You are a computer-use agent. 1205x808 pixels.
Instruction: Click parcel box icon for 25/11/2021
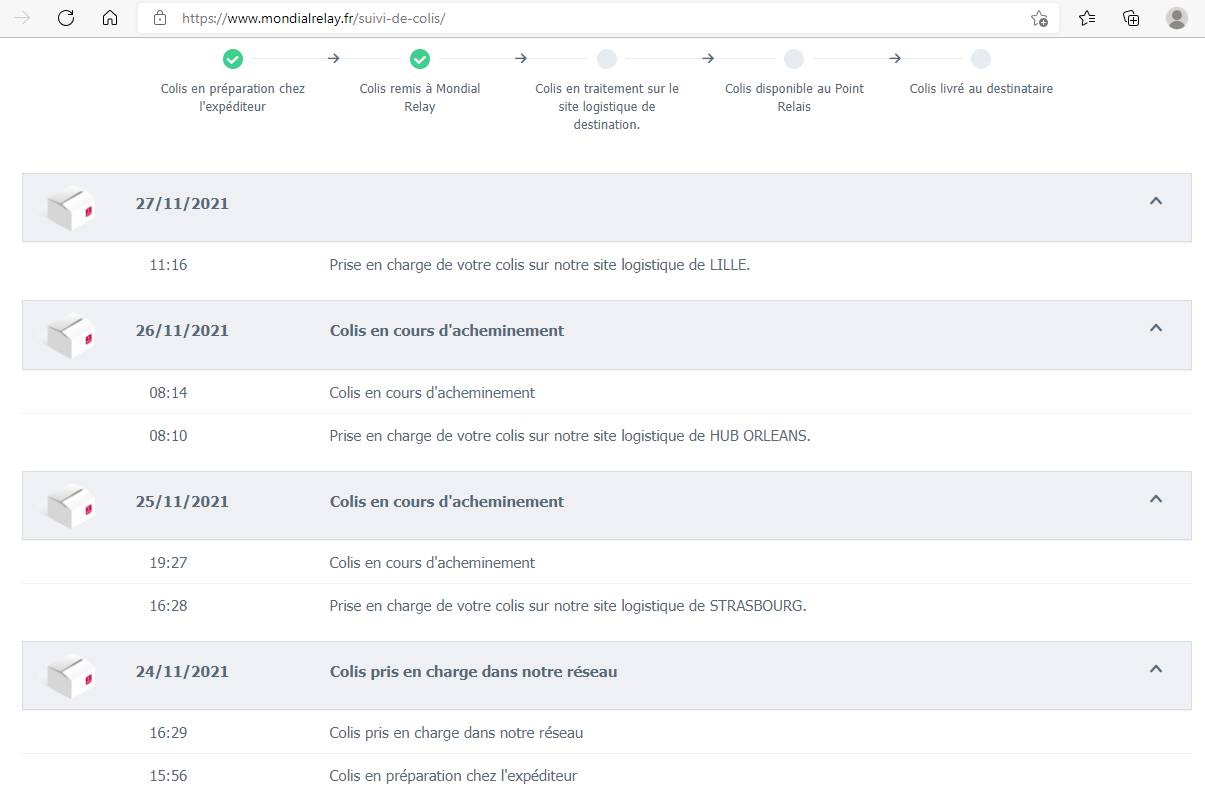71,506
